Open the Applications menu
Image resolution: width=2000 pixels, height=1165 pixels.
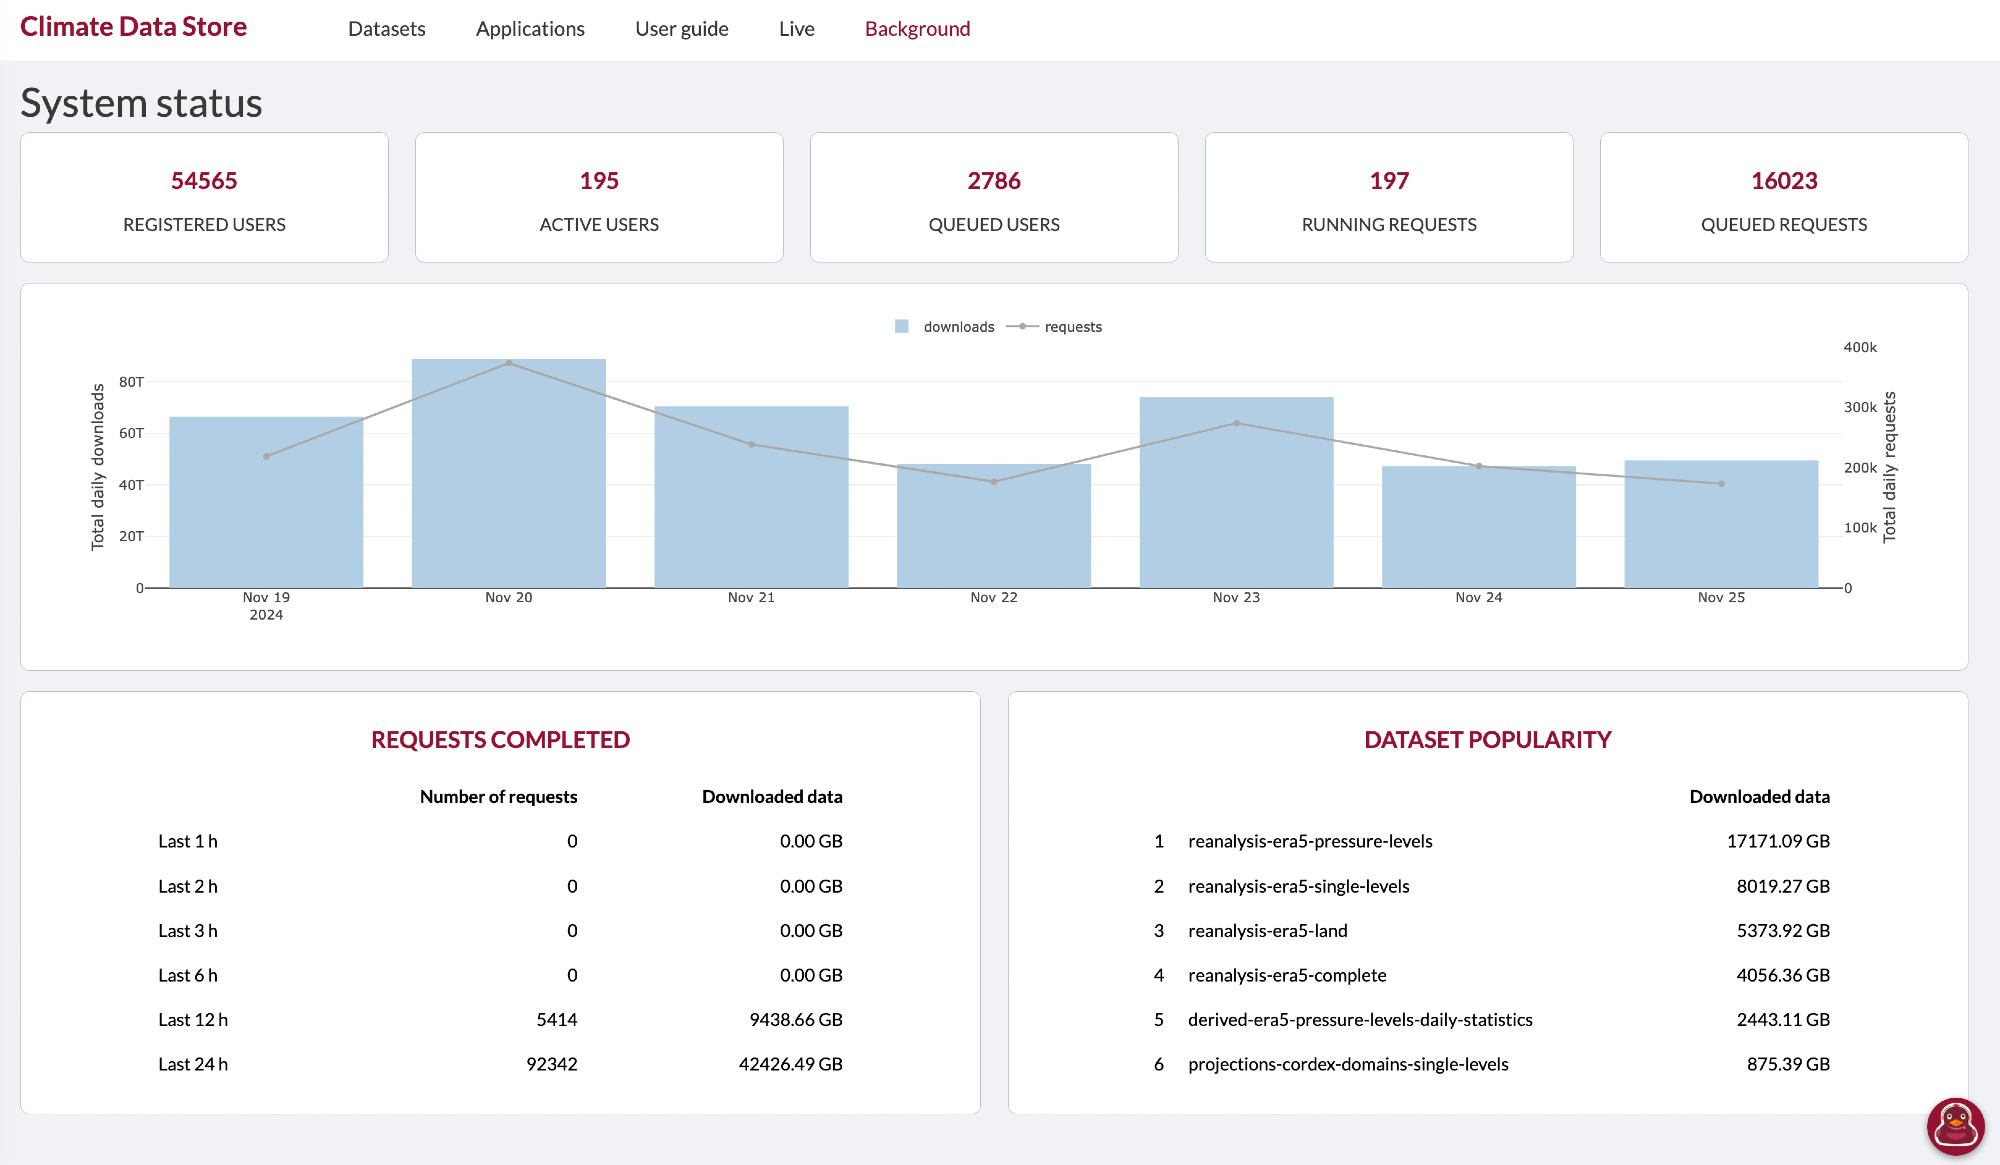(530, 29)
